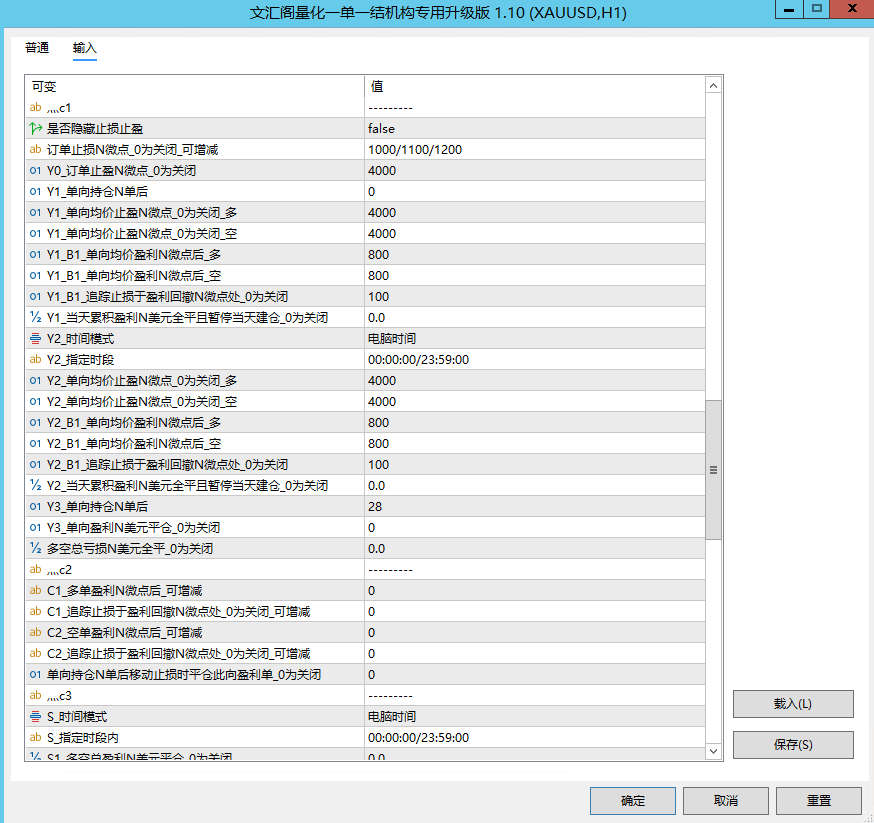Viewport: 874px width, 823px height.
Task: Select the row Y3_单向盈利N美元平仓_0为关闭
Action: (x=365, y=528)
